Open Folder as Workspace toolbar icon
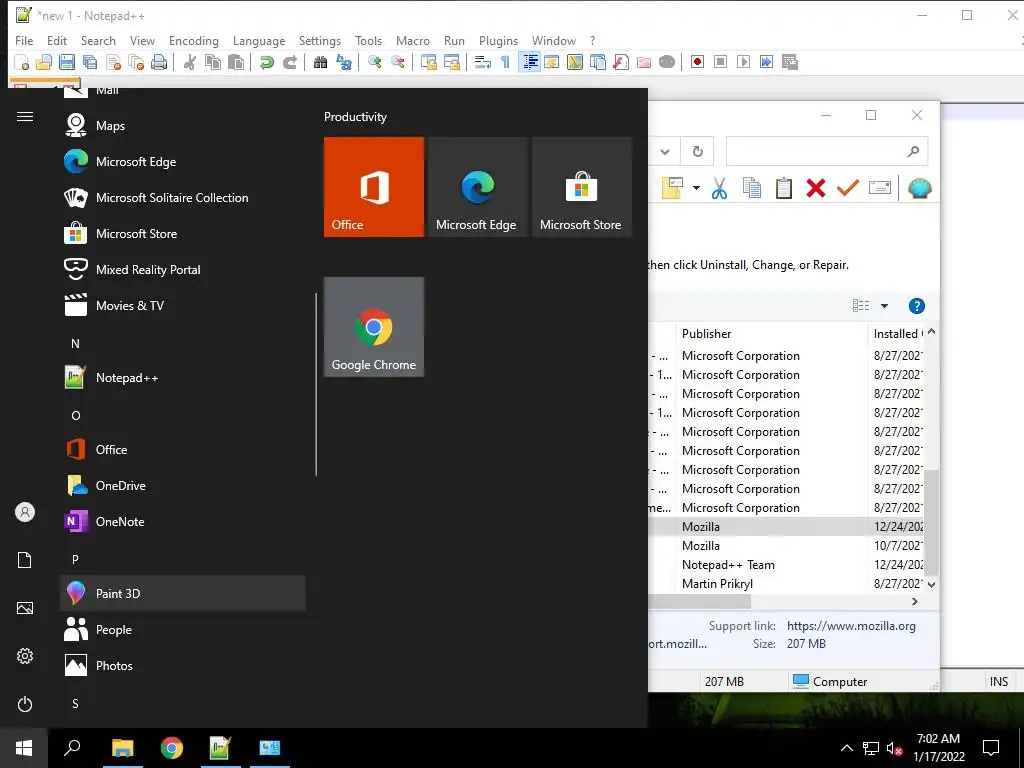Viewport: 1024px width, 768px height. (x=644, y=62)
